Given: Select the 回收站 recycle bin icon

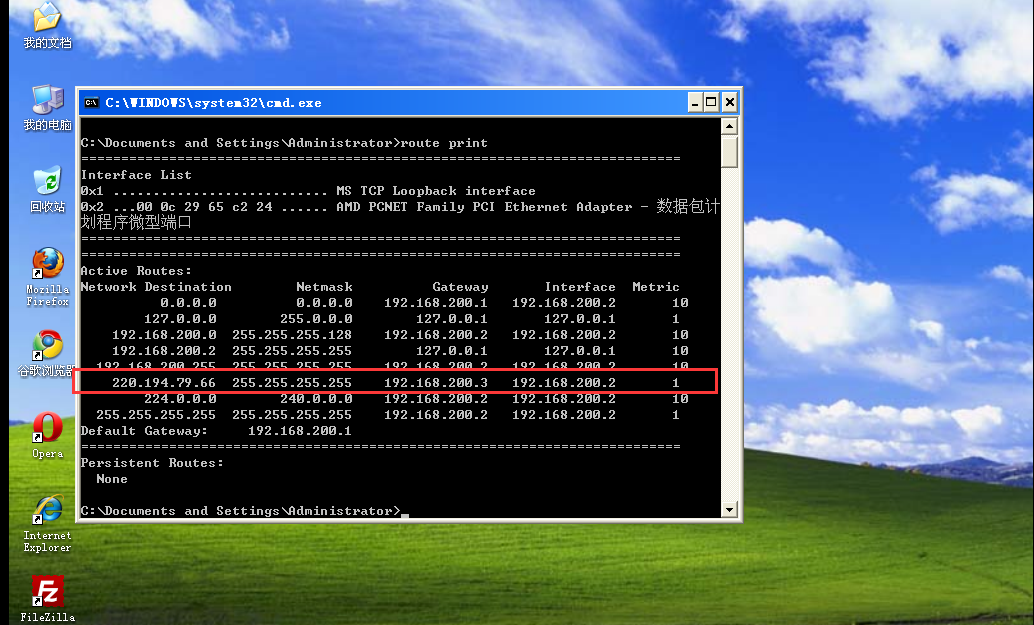Looking at the screenshot, I should (47, 189).
